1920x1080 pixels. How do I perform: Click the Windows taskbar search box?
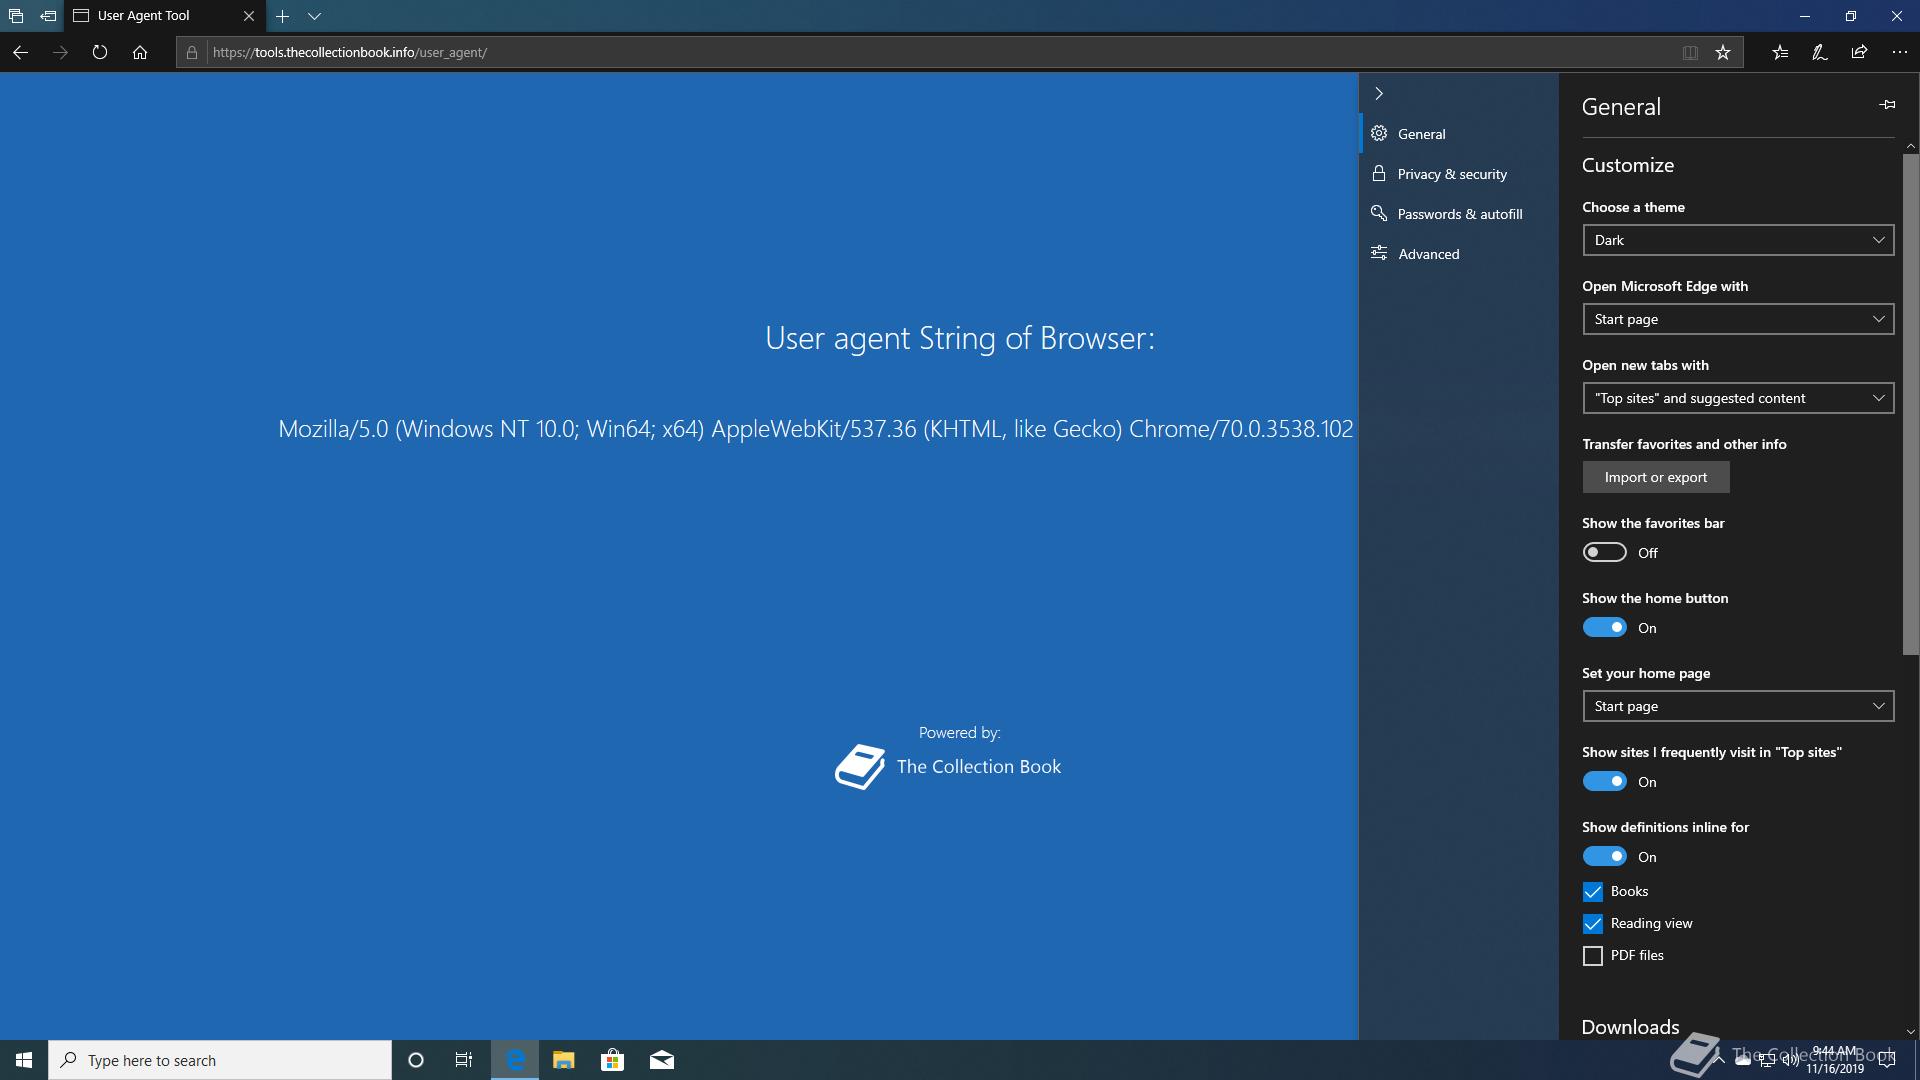220,1060
